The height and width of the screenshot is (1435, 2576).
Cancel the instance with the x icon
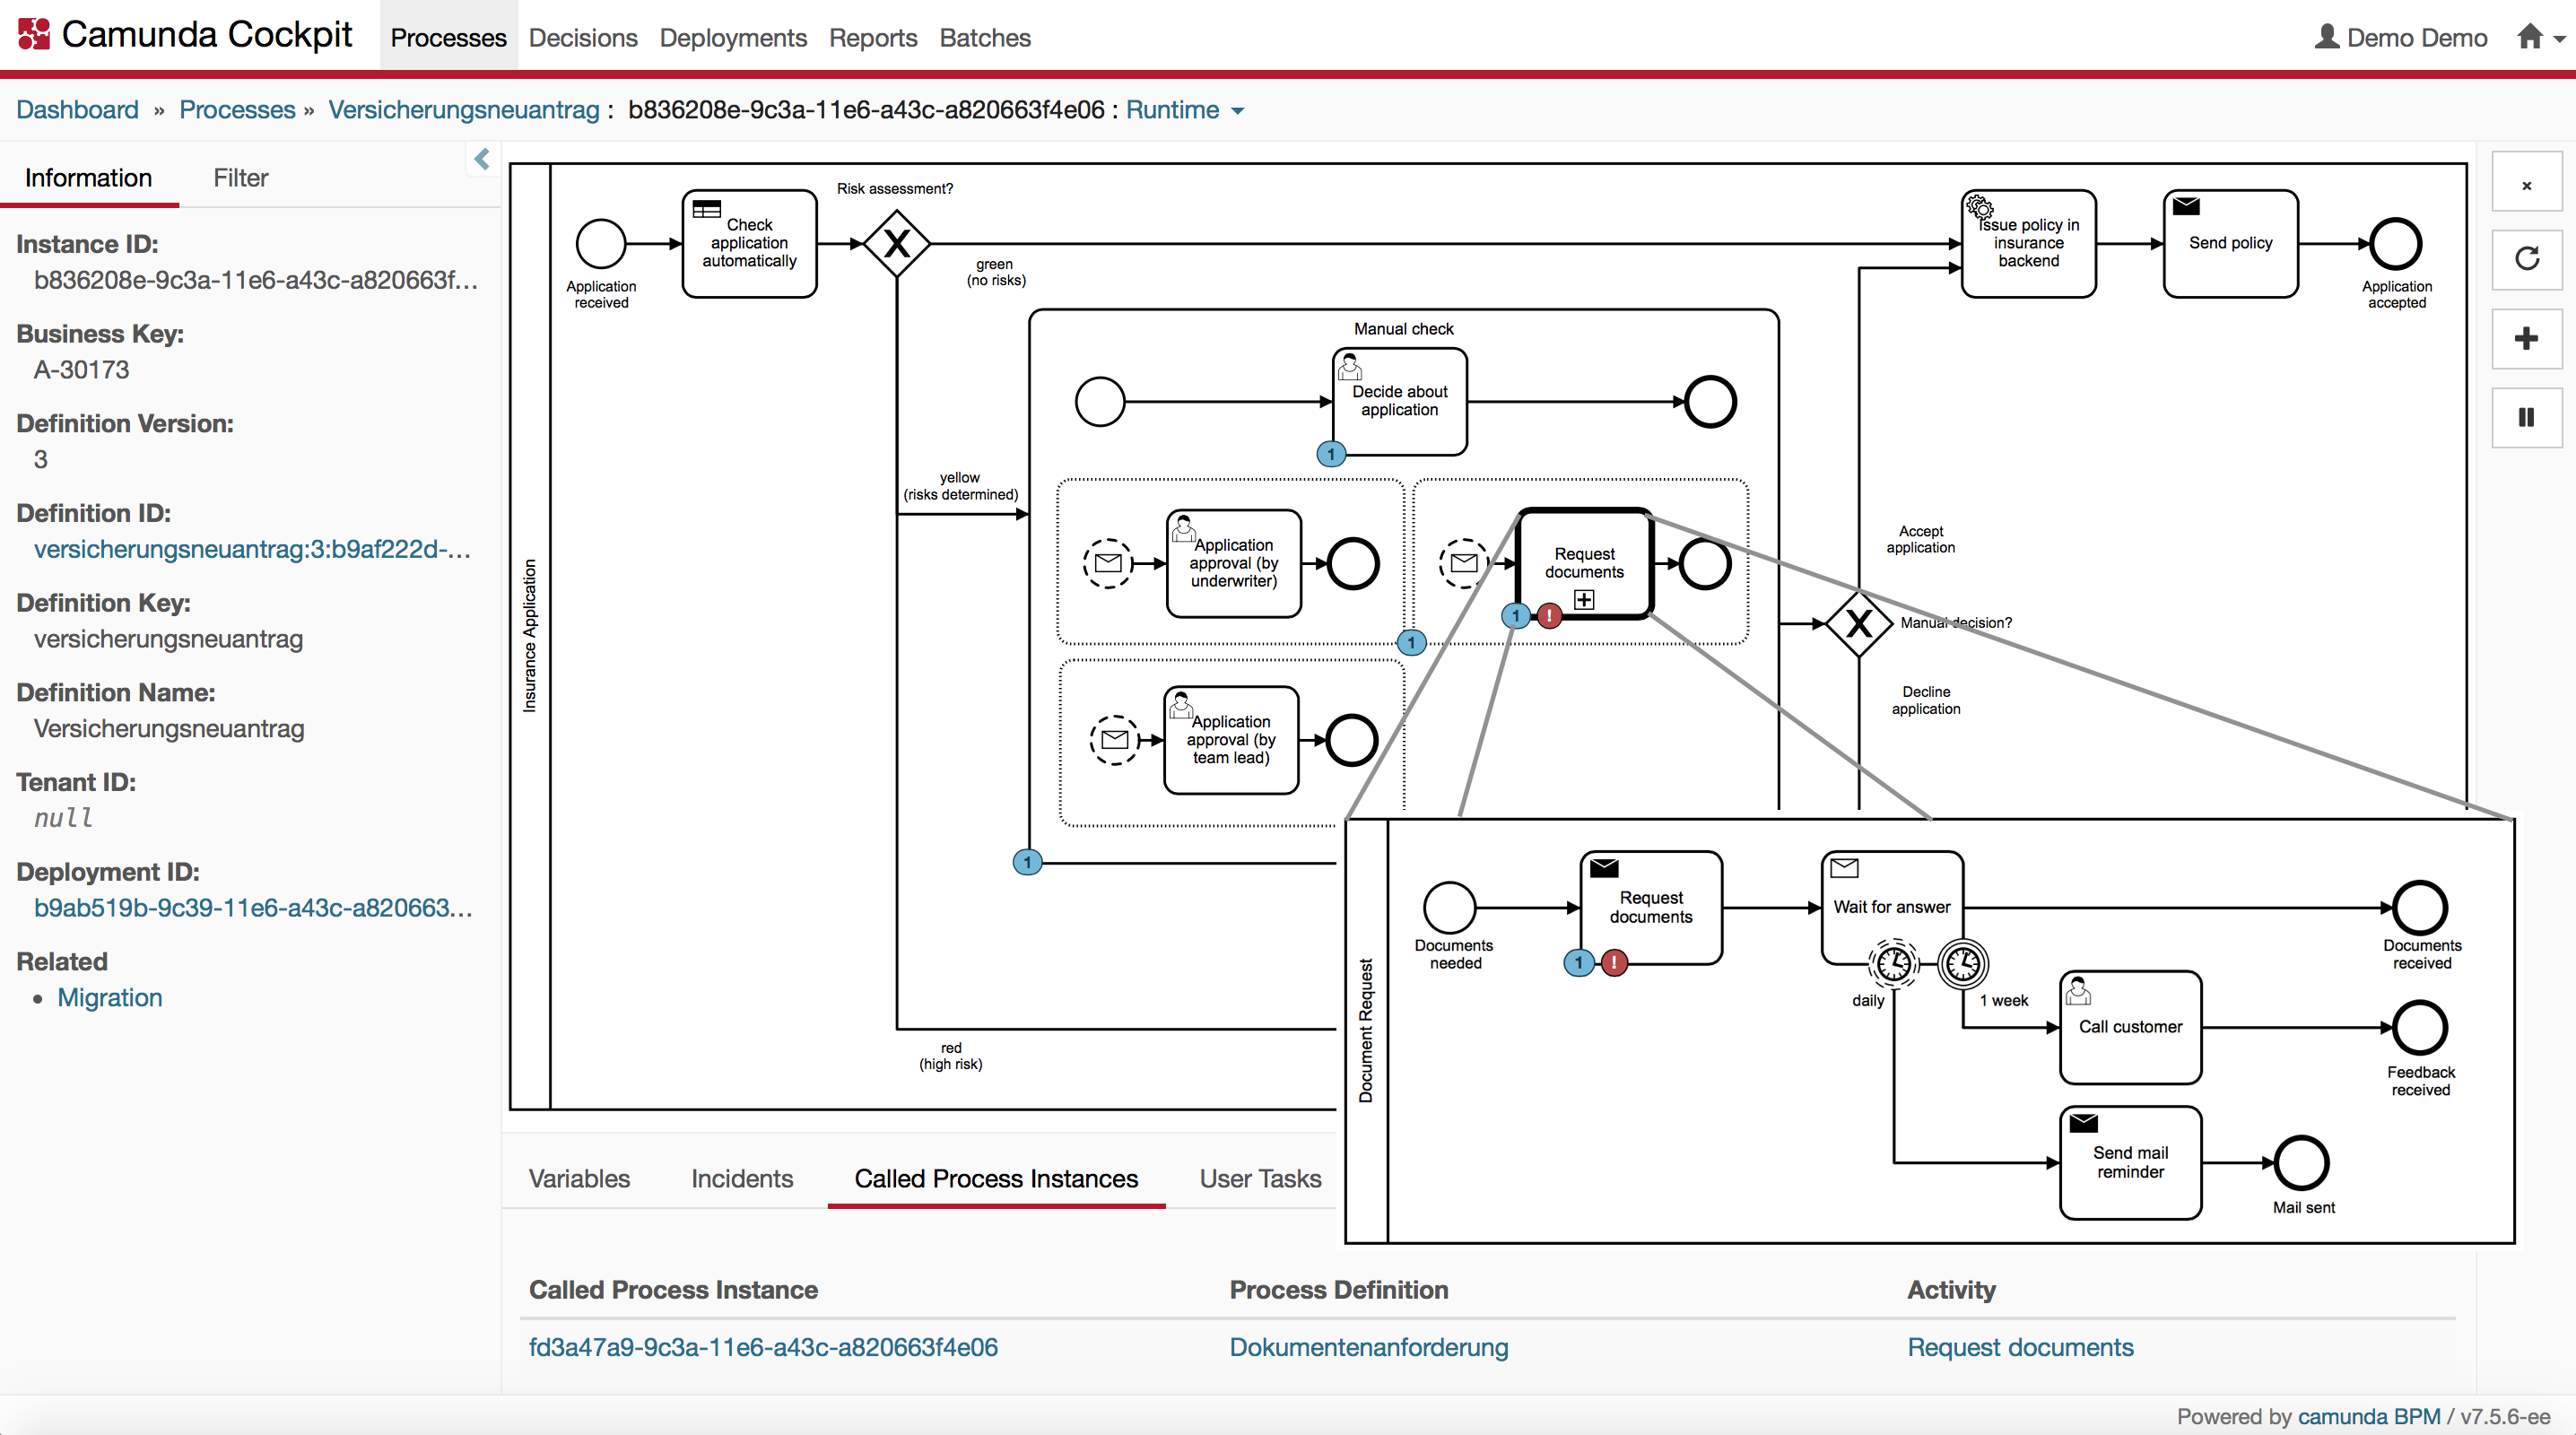tap(2526, 185)
